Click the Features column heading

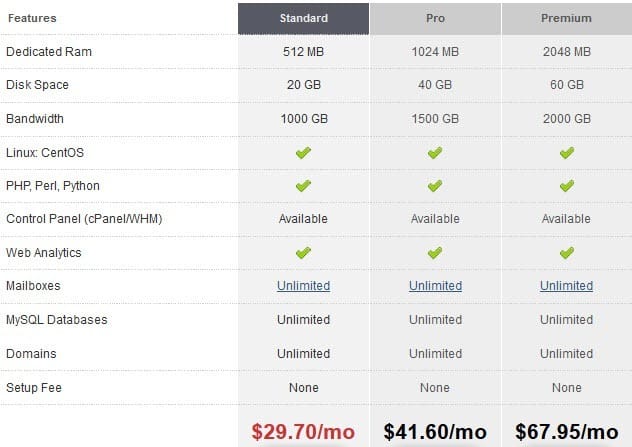[32, 18]
